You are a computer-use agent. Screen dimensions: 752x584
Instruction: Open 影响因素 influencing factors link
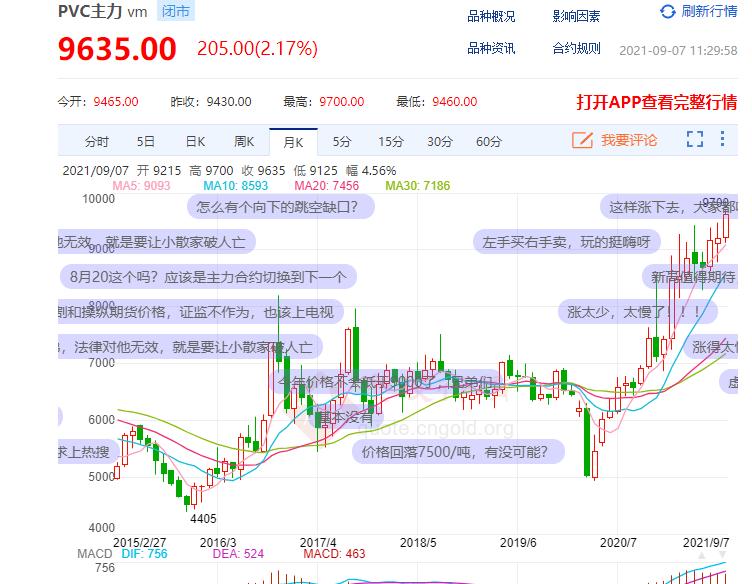(576, 17)
